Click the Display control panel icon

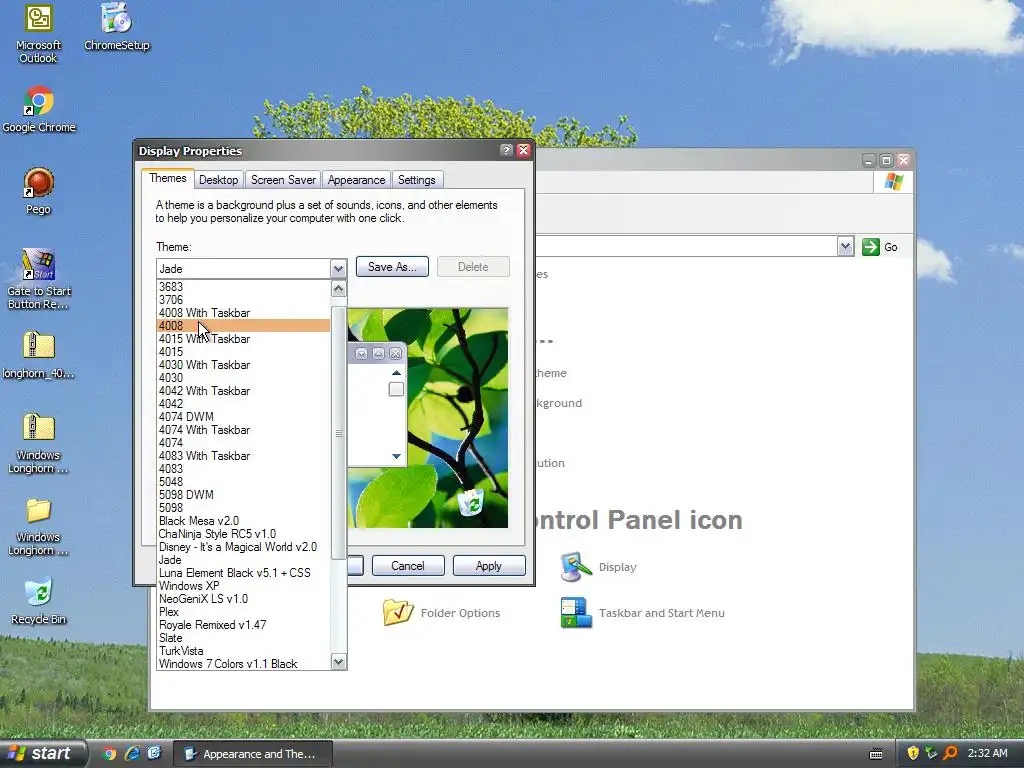click(598, 567)
